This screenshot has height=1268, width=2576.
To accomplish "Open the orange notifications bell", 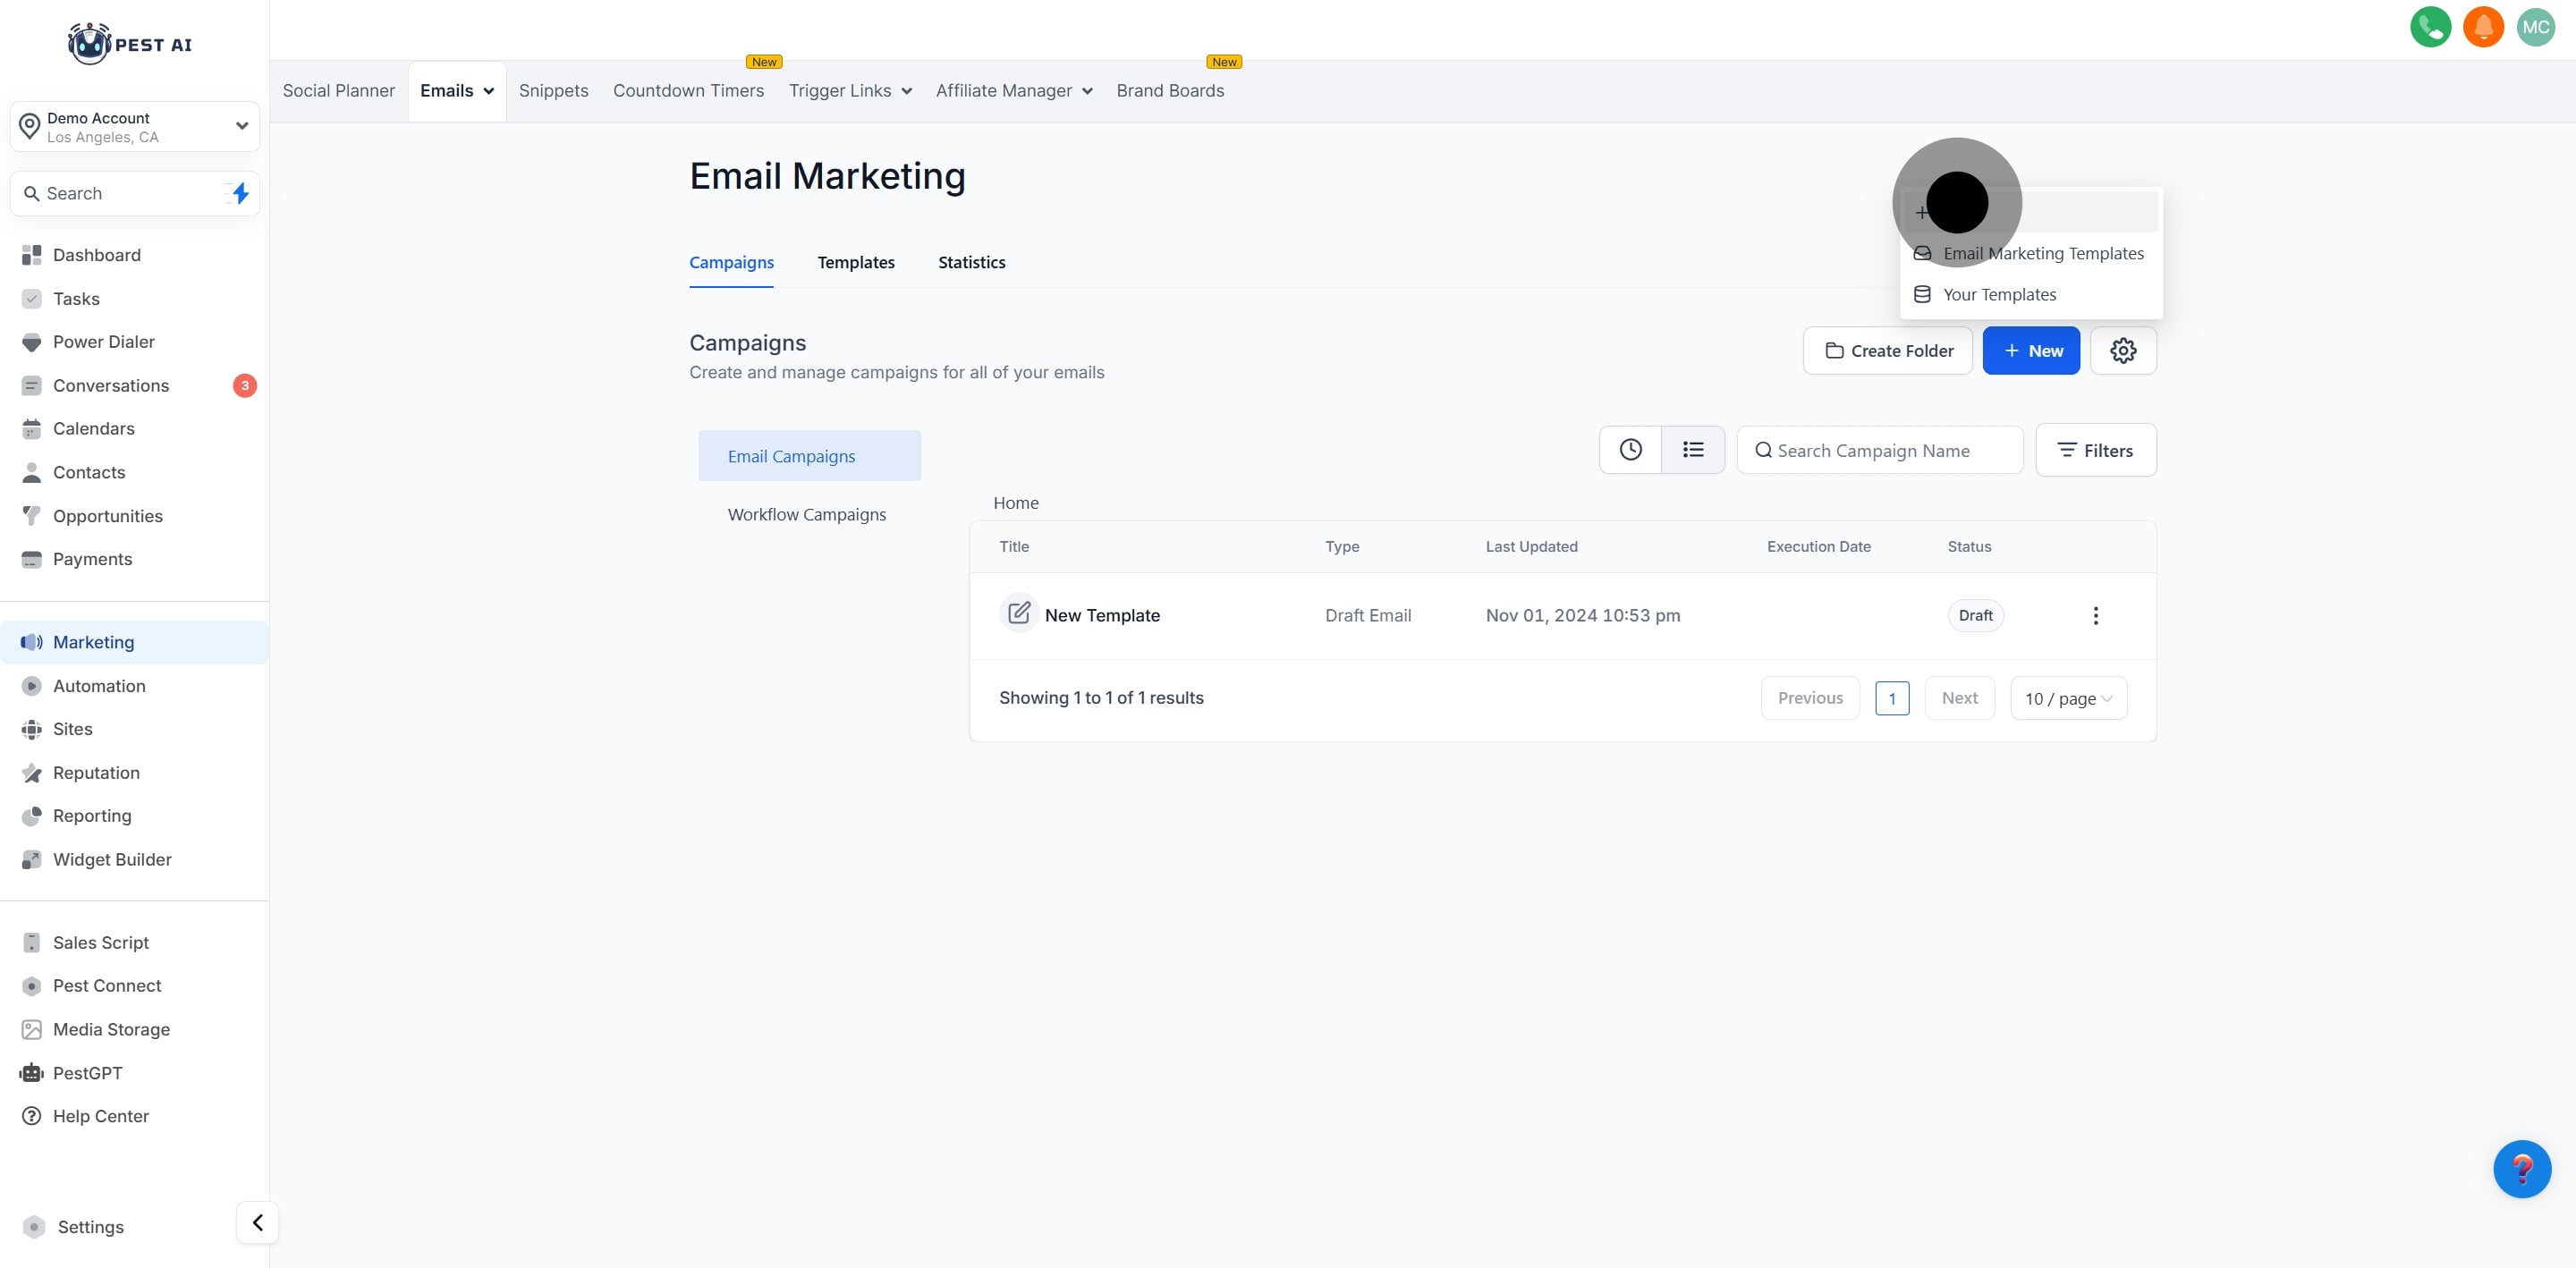I will [2482, 27].
